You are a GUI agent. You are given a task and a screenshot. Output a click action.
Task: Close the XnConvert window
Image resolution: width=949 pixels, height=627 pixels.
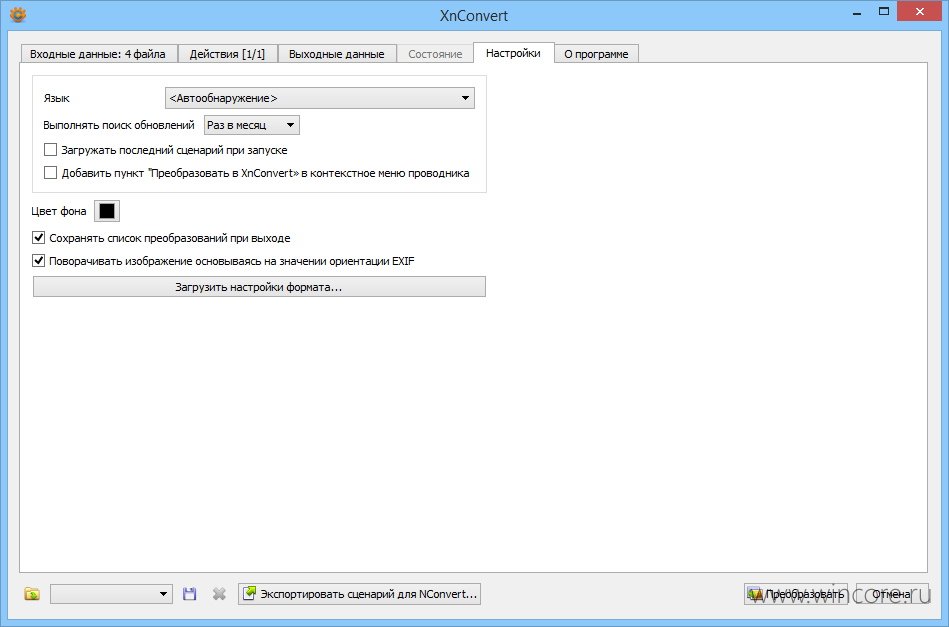920,11
